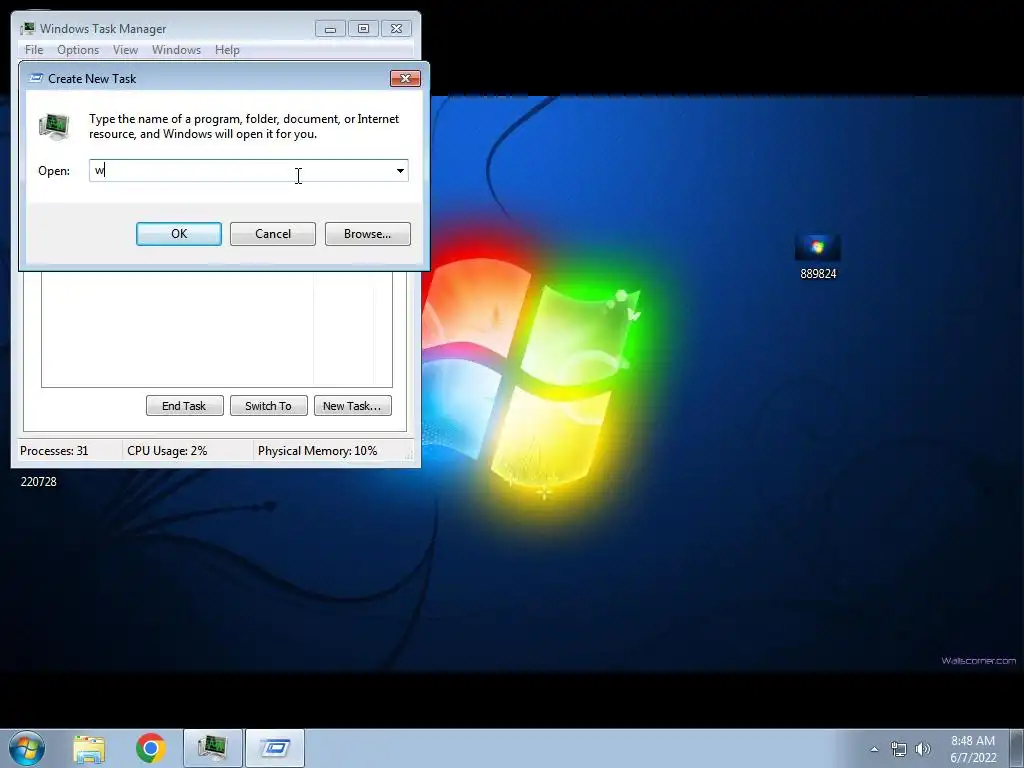This screenshot has height=768, width=1024.
Task: Click the CPU Usage: 2% status text
Action: click(167, 451)
